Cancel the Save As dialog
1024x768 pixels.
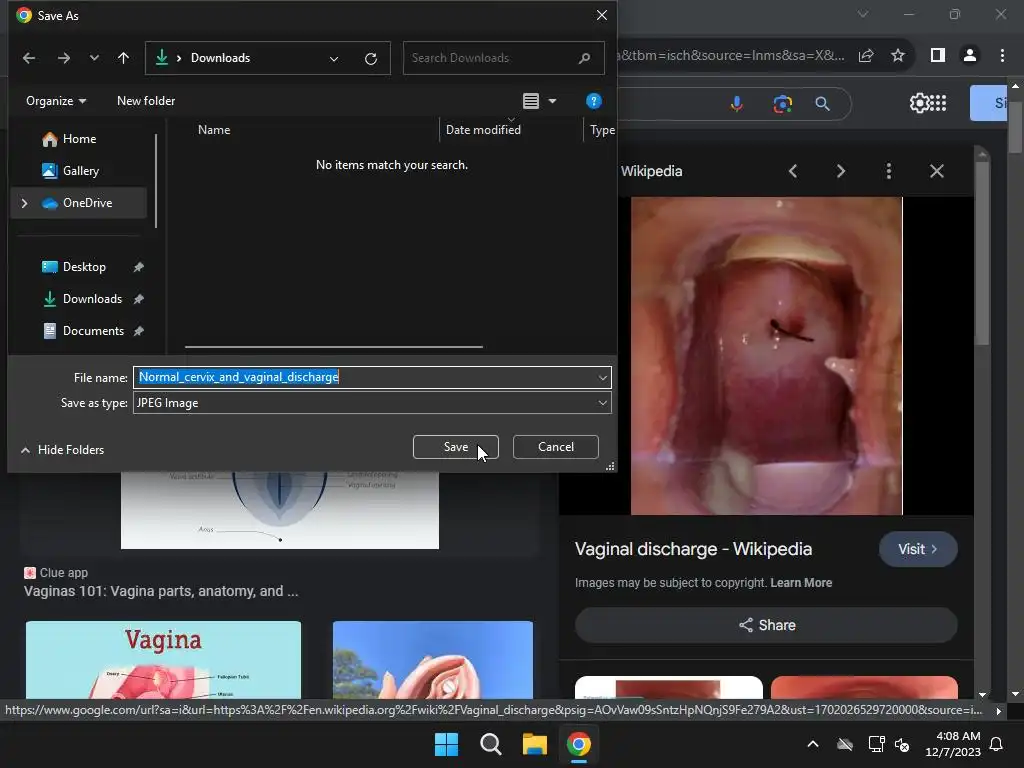(556, 447)
